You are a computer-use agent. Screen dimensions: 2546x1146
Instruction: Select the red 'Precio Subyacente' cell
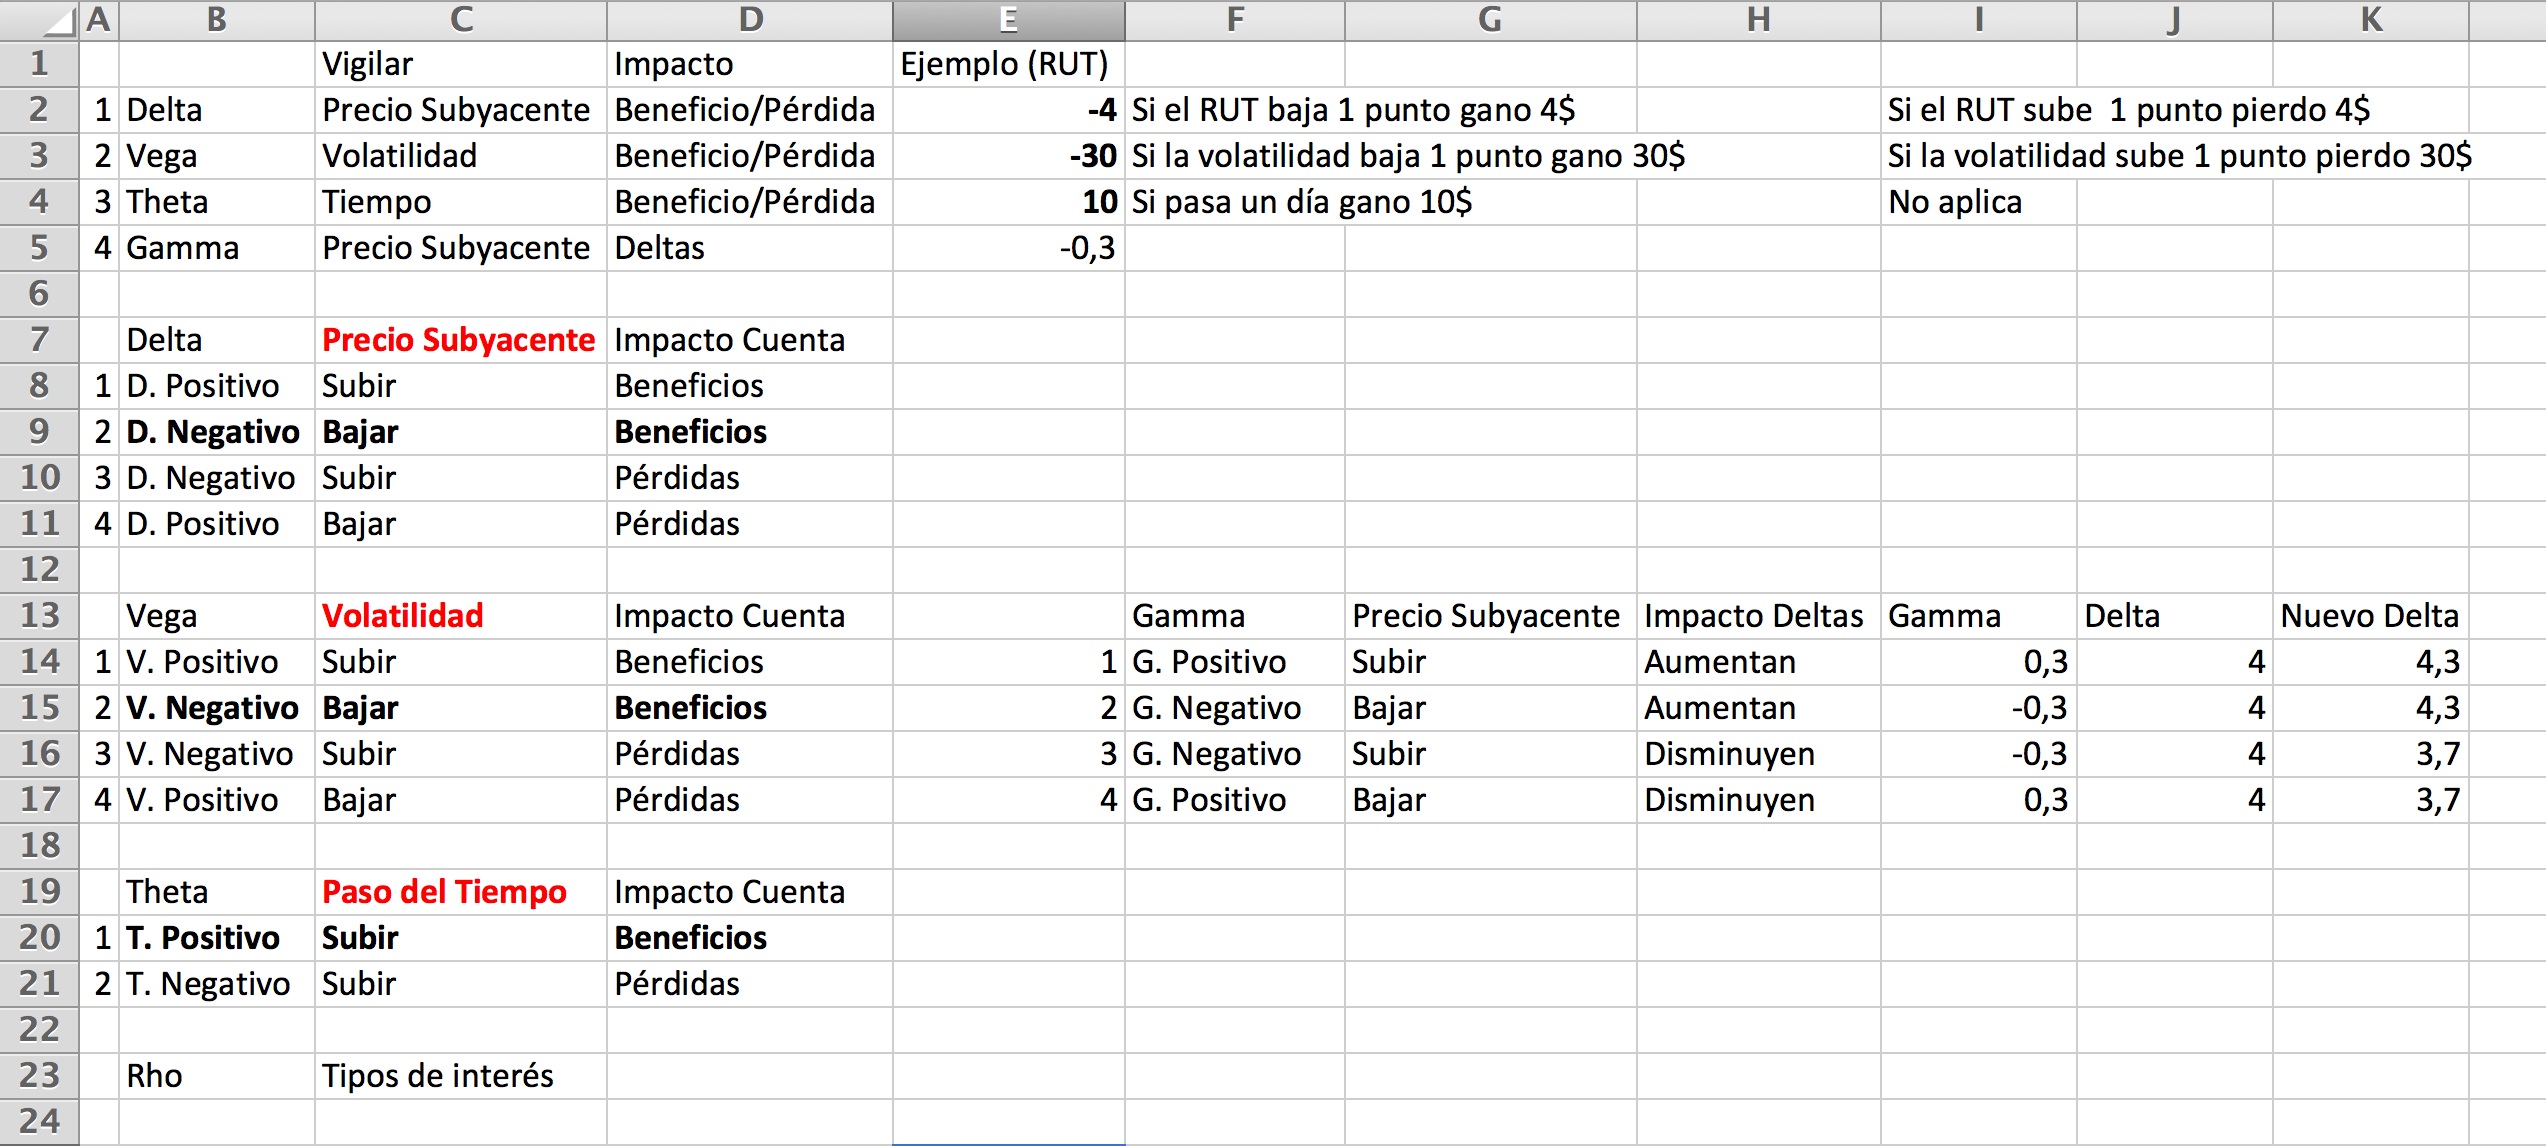click(459, 340)
